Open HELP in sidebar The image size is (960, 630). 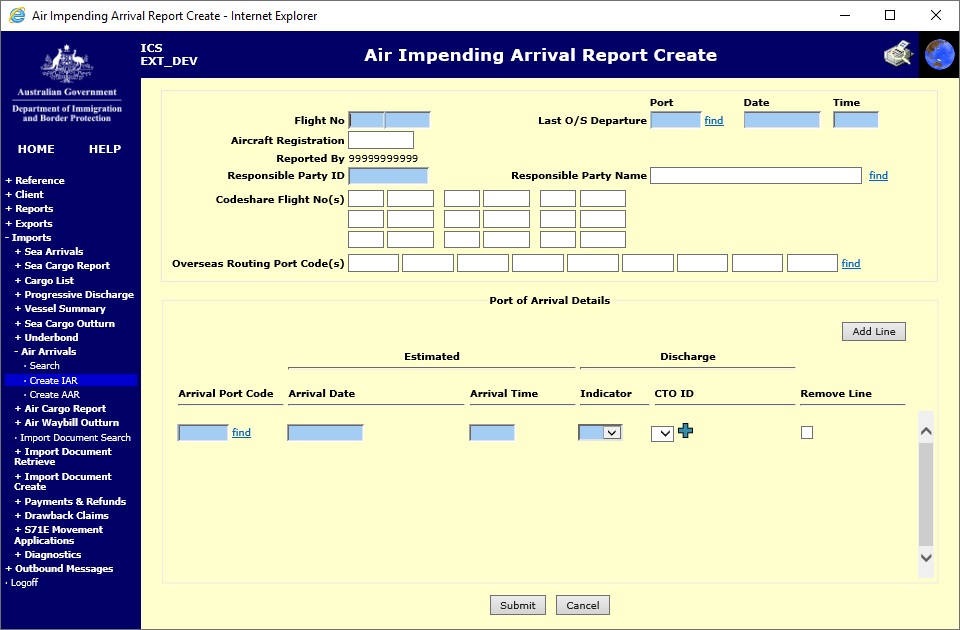(x=105, y=149)
